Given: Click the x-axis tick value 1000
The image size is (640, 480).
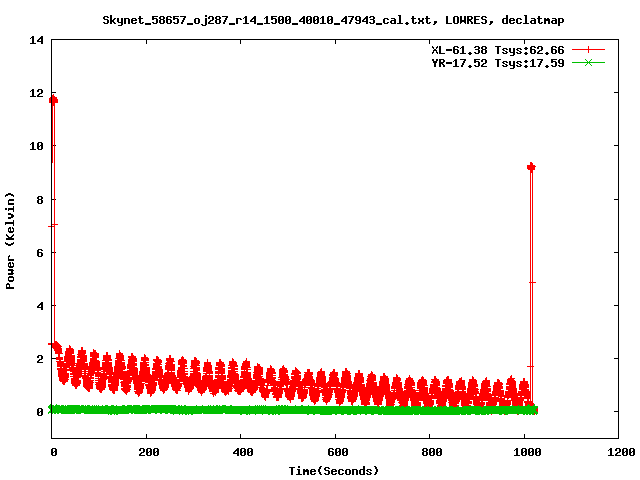Looking at the screenshot, I should point(527,452).
